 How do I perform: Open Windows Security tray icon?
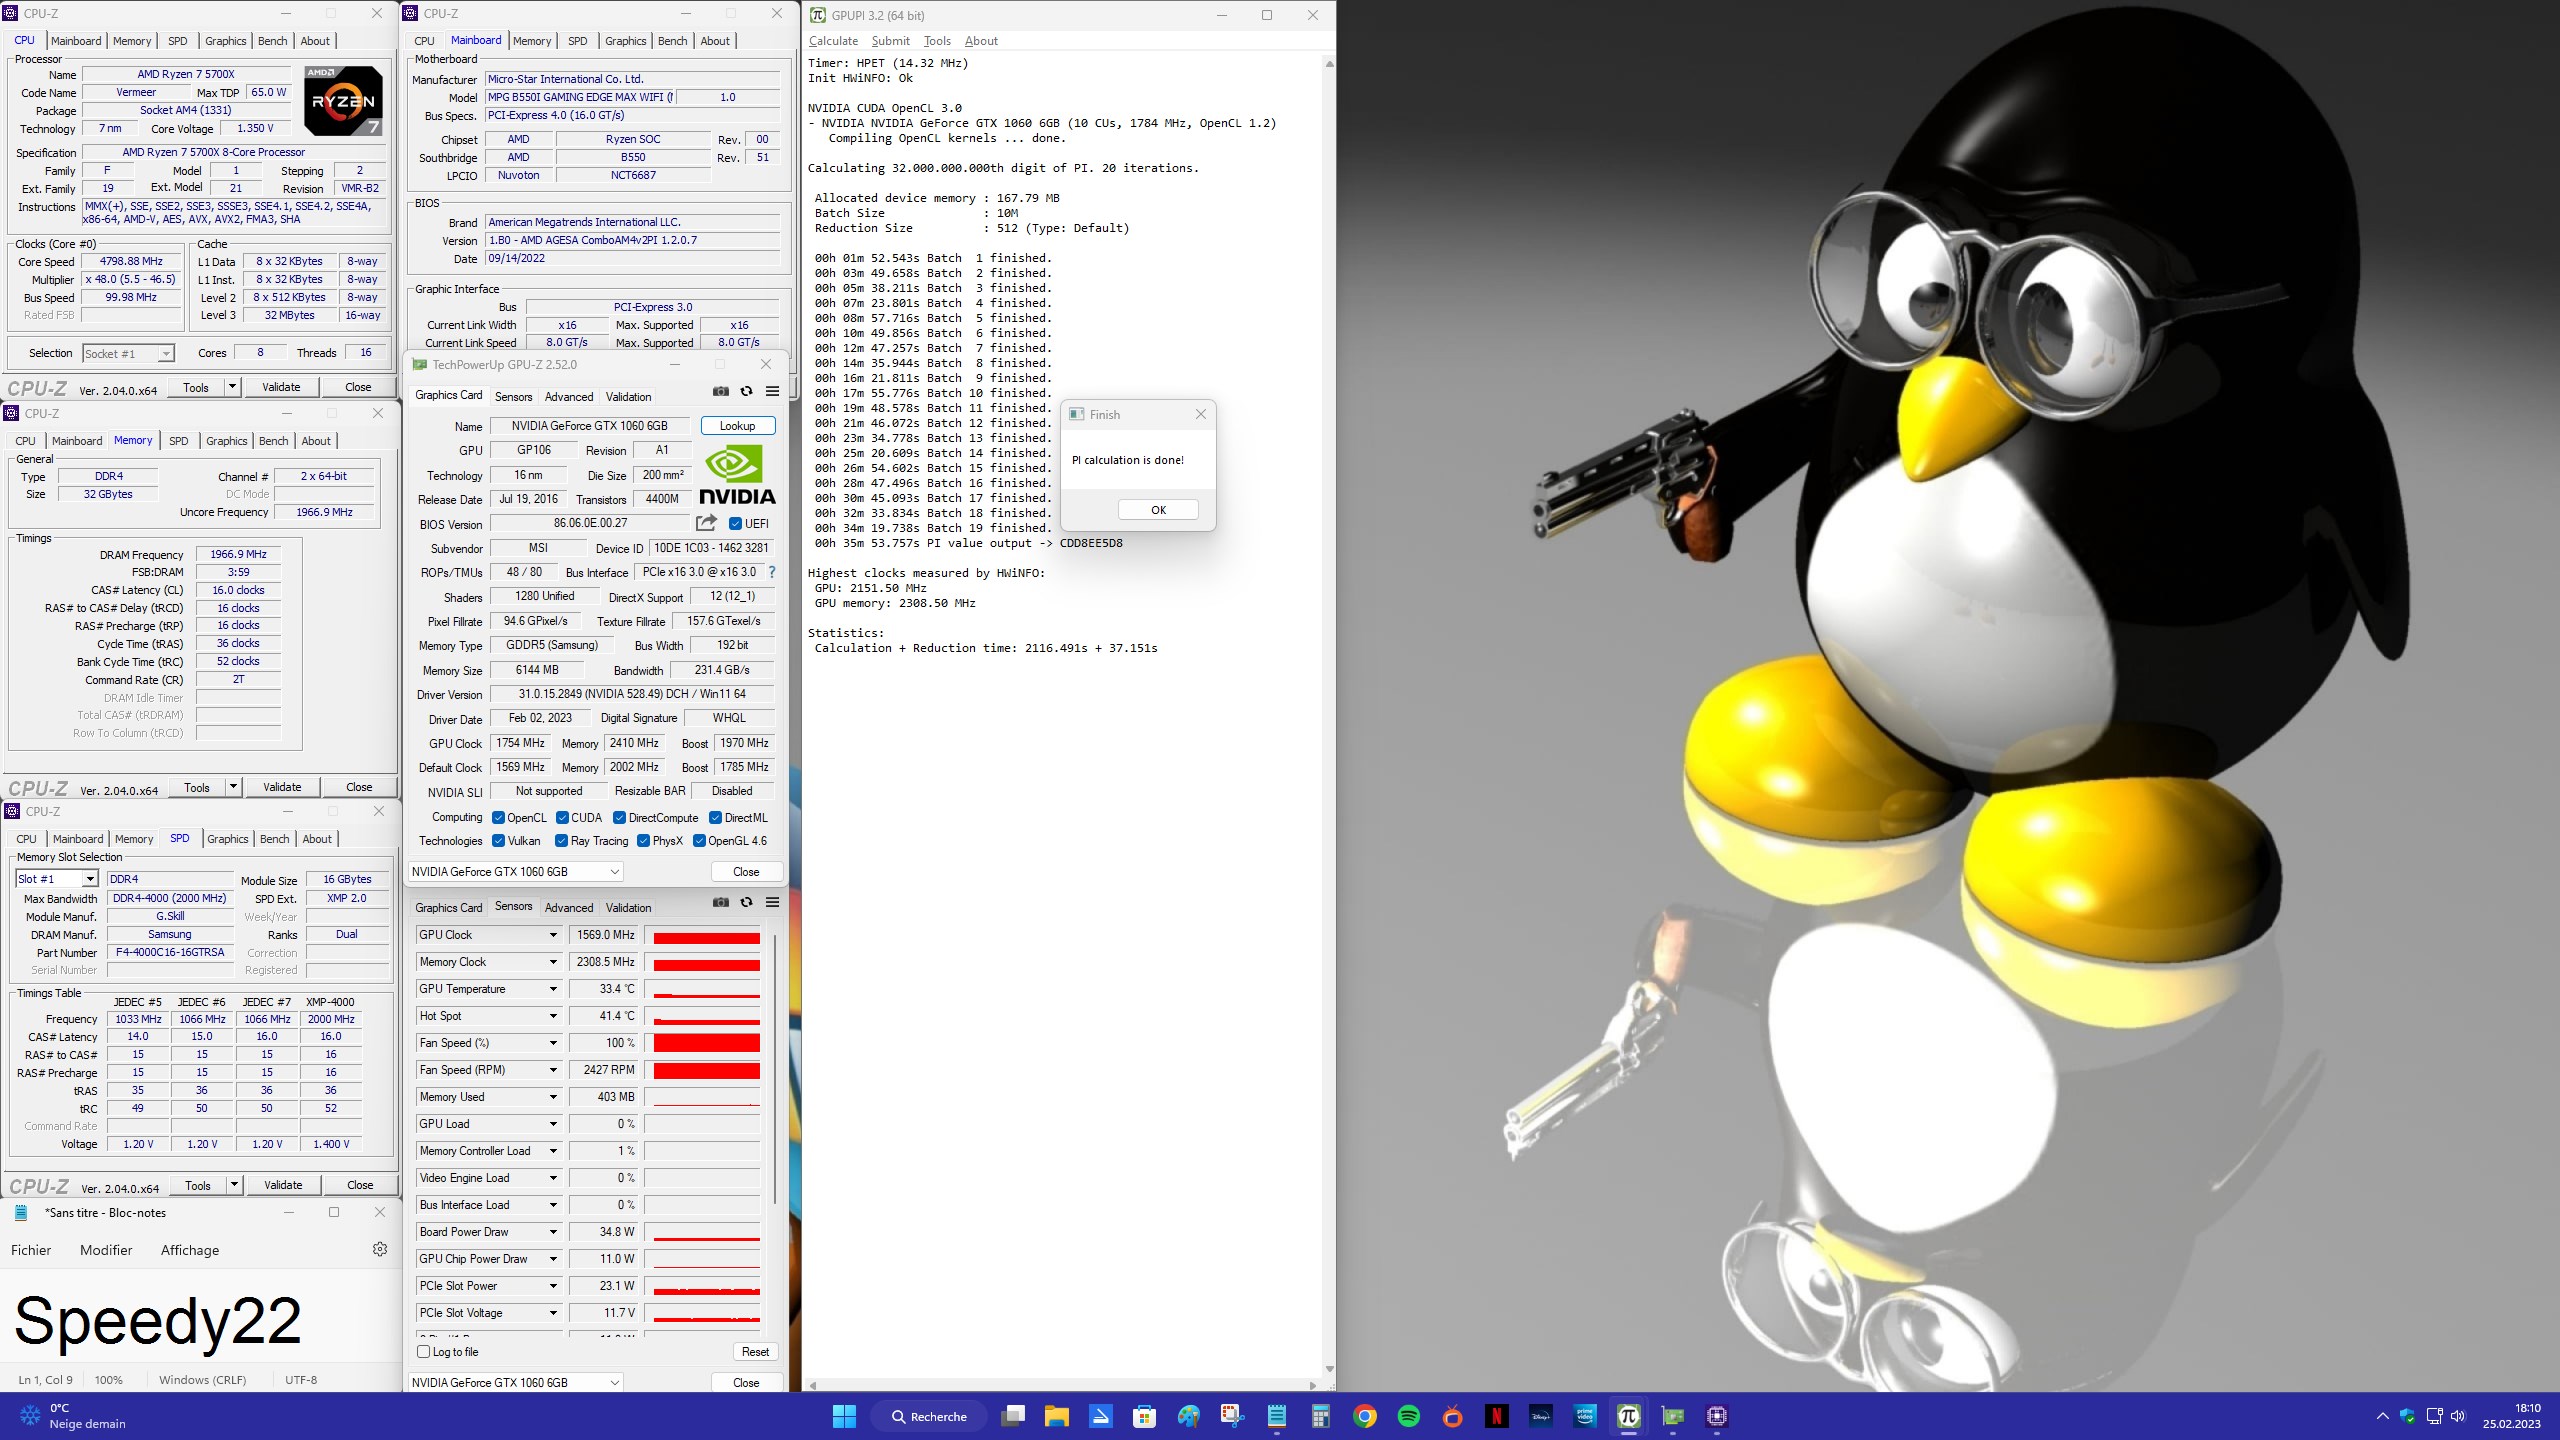click(2407, 1416)
